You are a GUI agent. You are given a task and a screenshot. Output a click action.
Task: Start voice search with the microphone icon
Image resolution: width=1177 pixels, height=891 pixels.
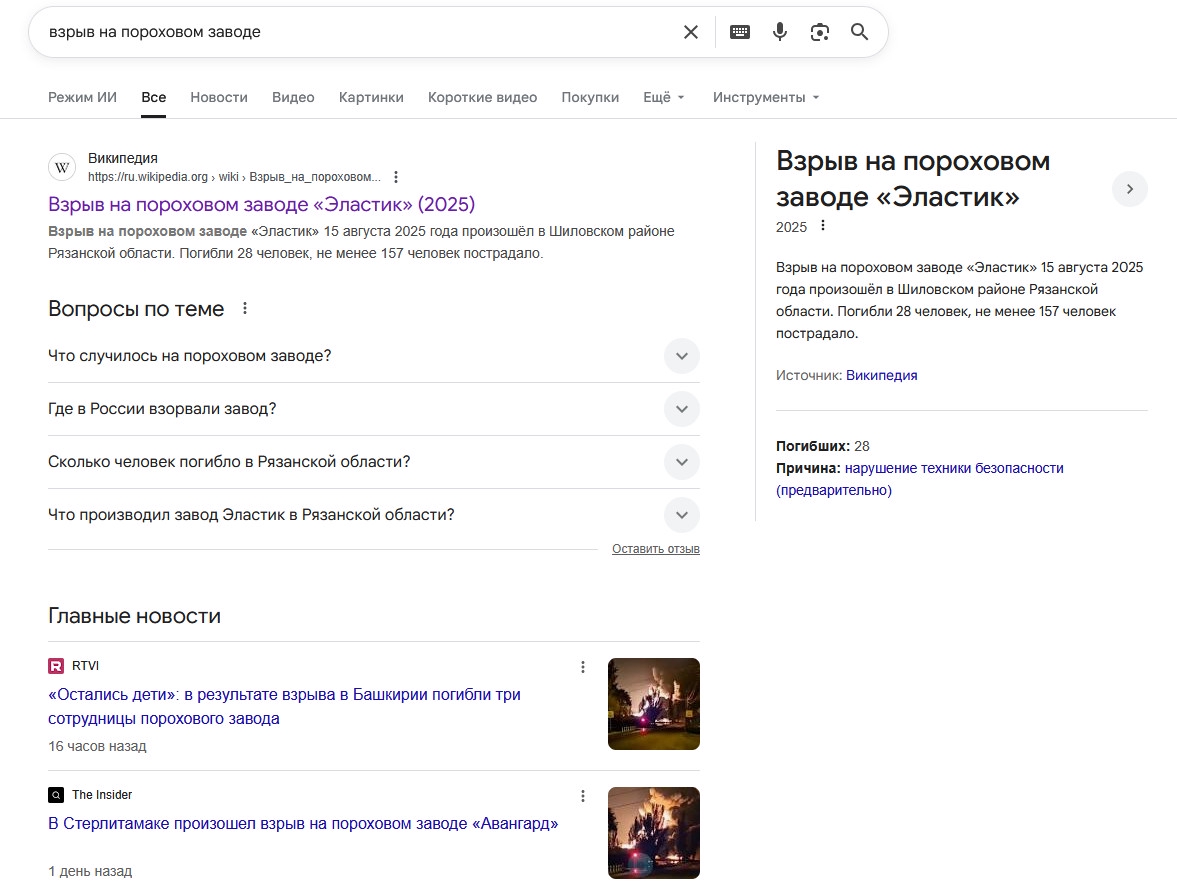780,32
